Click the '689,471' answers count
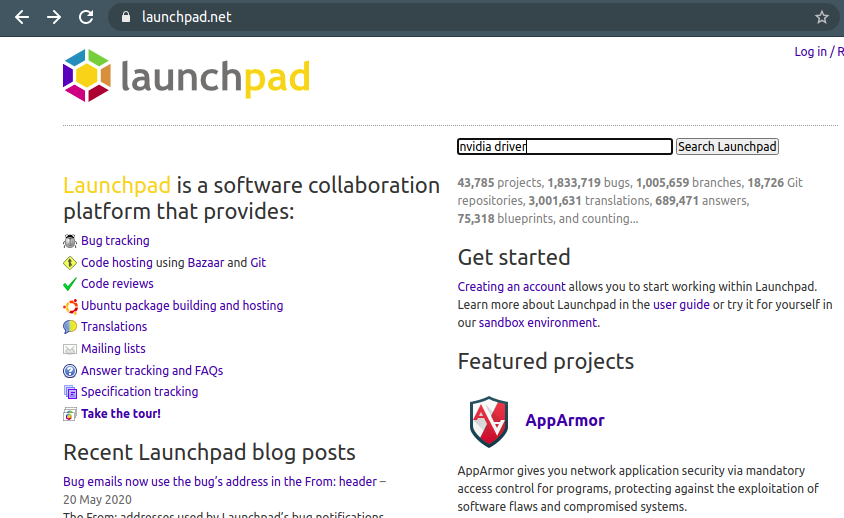844x518 pixels. [677, 201]
